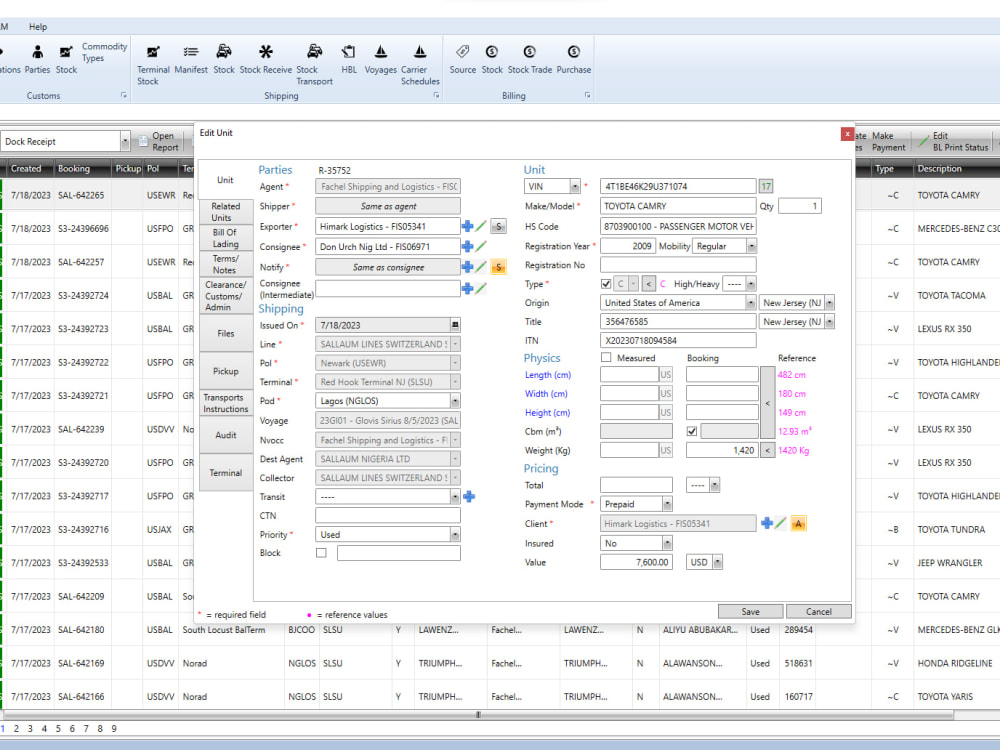Click the S button beside Exporter
The image size is (1000, 750).
[x=499, y=226]
